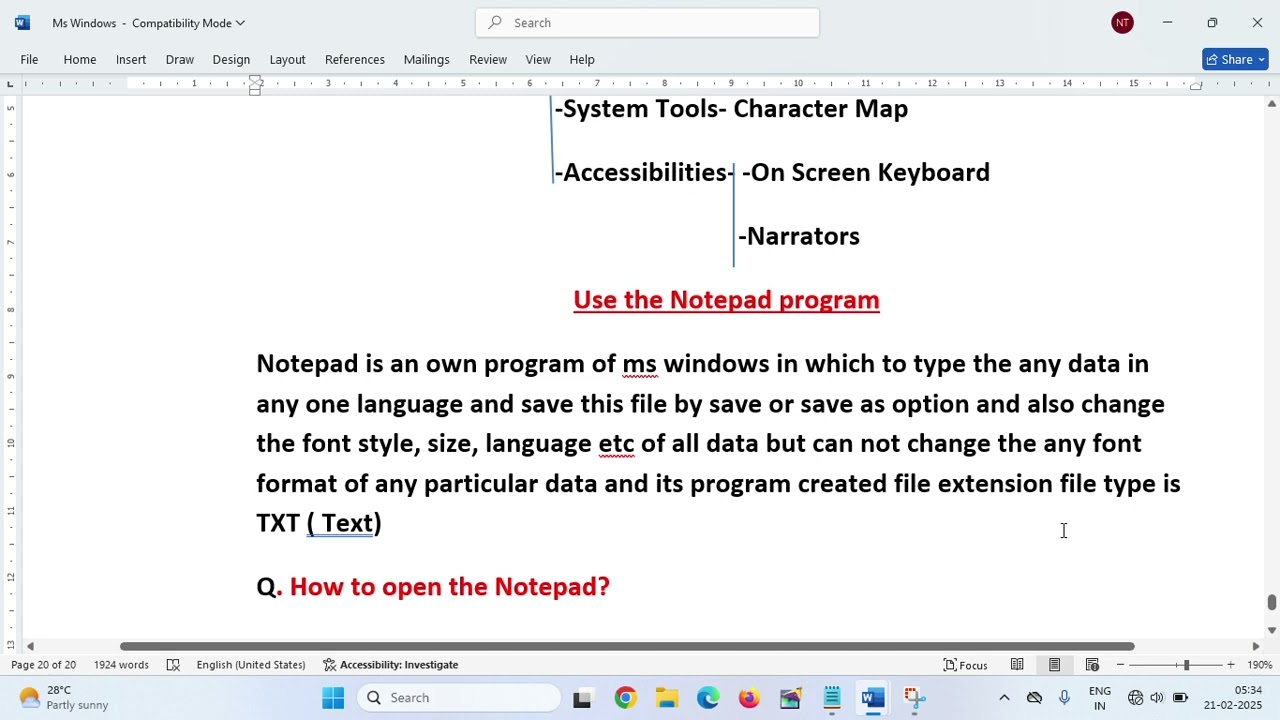Click the horizontal scrollbar thumb
Viewport: 1280px width, 720px height.
tap(627, 646)
